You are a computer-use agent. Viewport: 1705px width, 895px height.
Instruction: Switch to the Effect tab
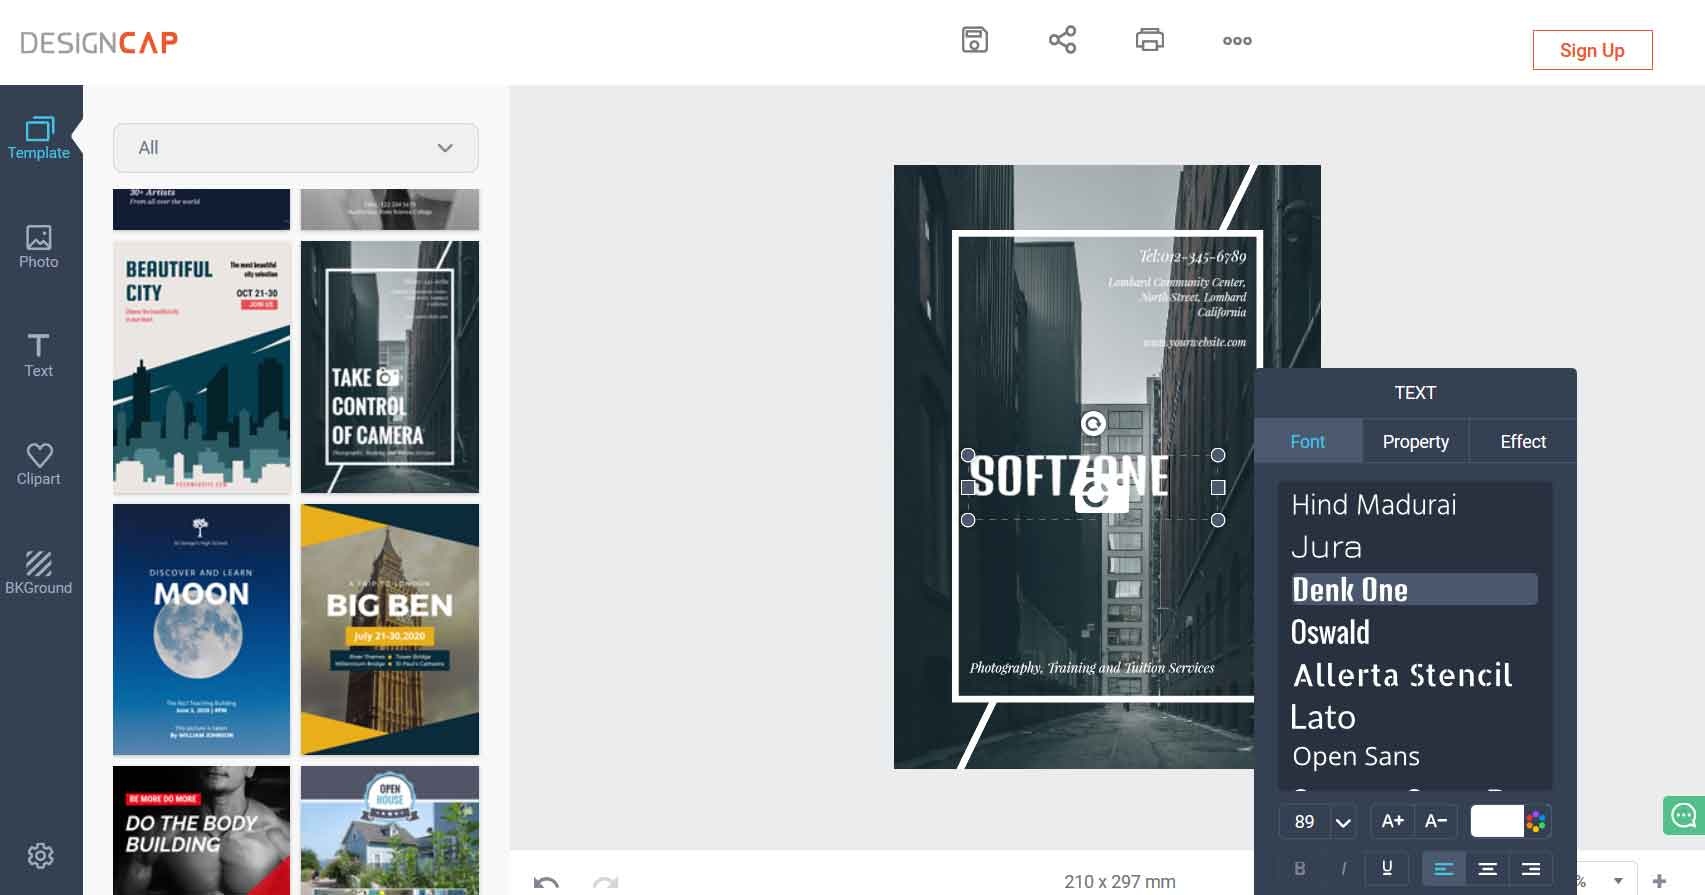coord(1523,442)
